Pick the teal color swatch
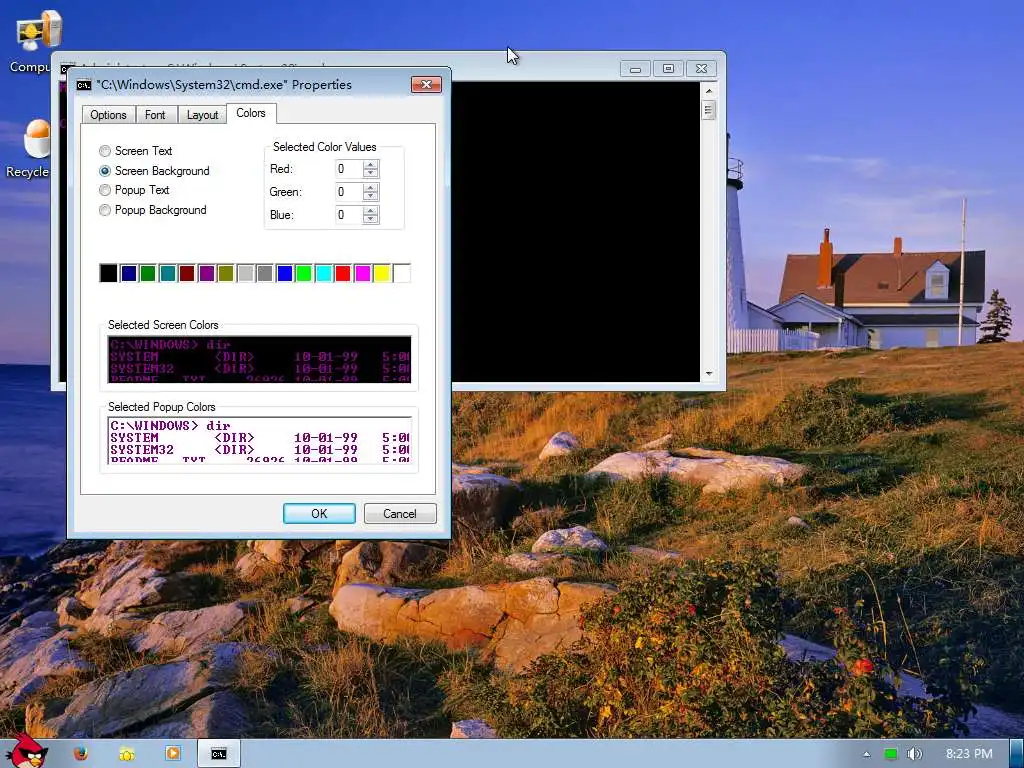The height and width of the screenshot is (768, 1024). click(x=168, y=273)
